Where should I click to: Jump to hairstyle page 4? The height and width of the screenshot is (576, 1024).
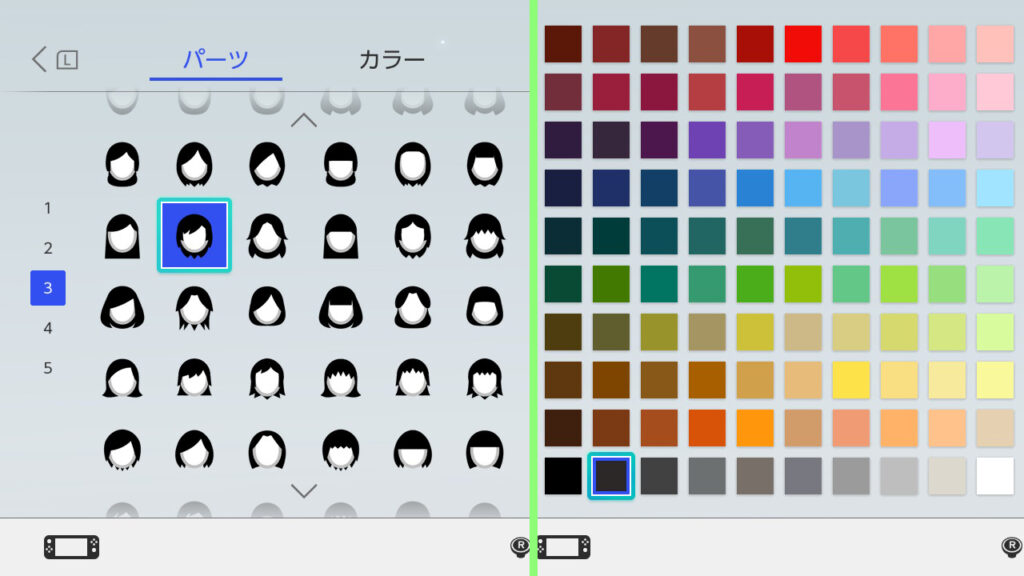point(48,328)
